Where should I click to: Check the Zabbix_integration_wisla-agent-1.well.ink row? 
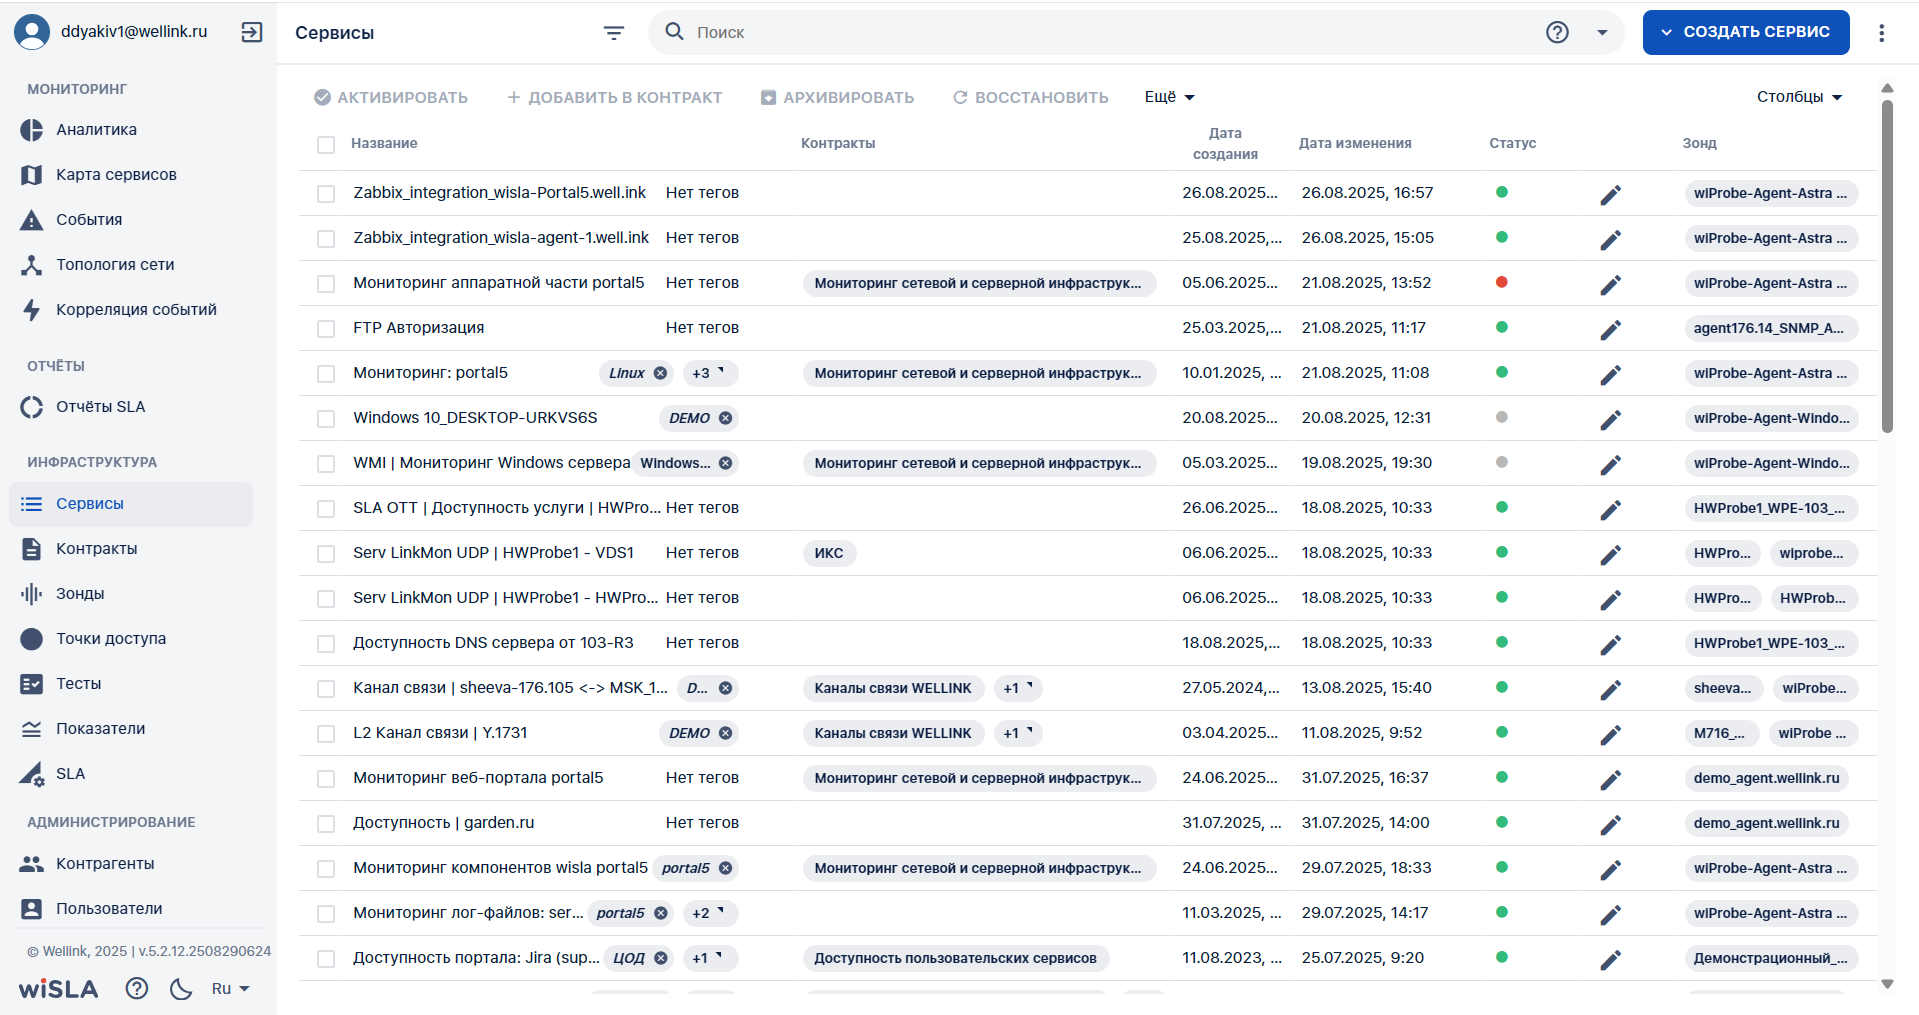(326, 239)
